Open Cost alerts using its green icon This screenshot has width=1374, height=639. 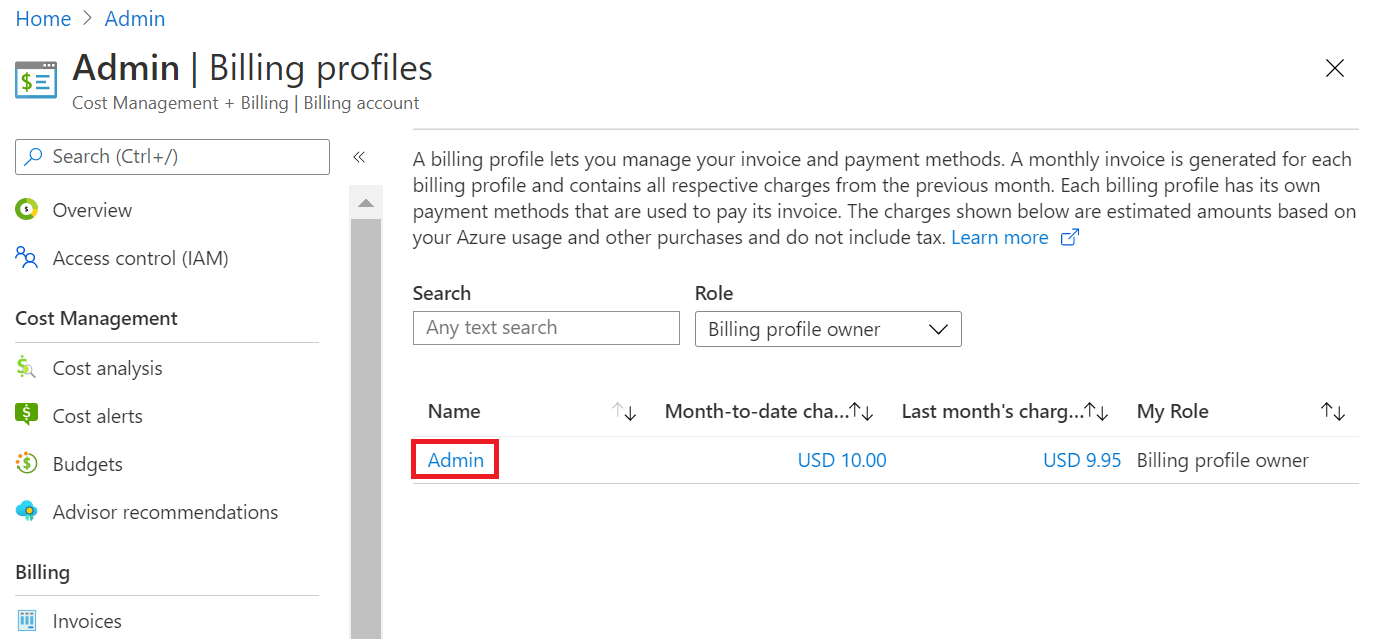(x=27, y=415)
